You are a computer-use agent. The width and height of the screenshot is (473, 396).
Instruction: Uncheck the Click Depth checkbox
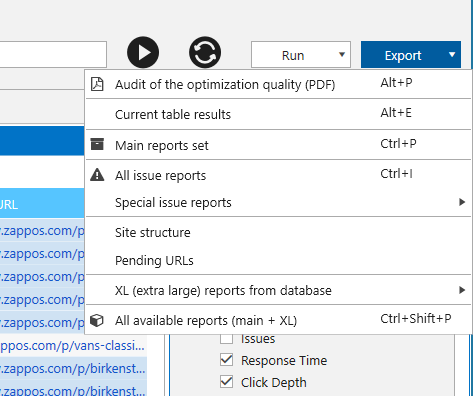pos(227,382)
